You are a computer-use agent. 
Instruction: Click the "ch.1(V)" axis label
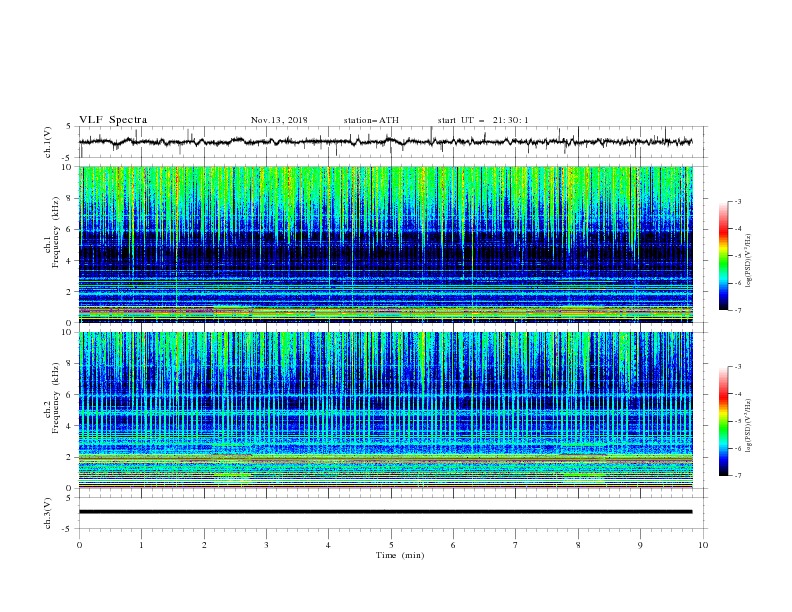click(48, 142)
